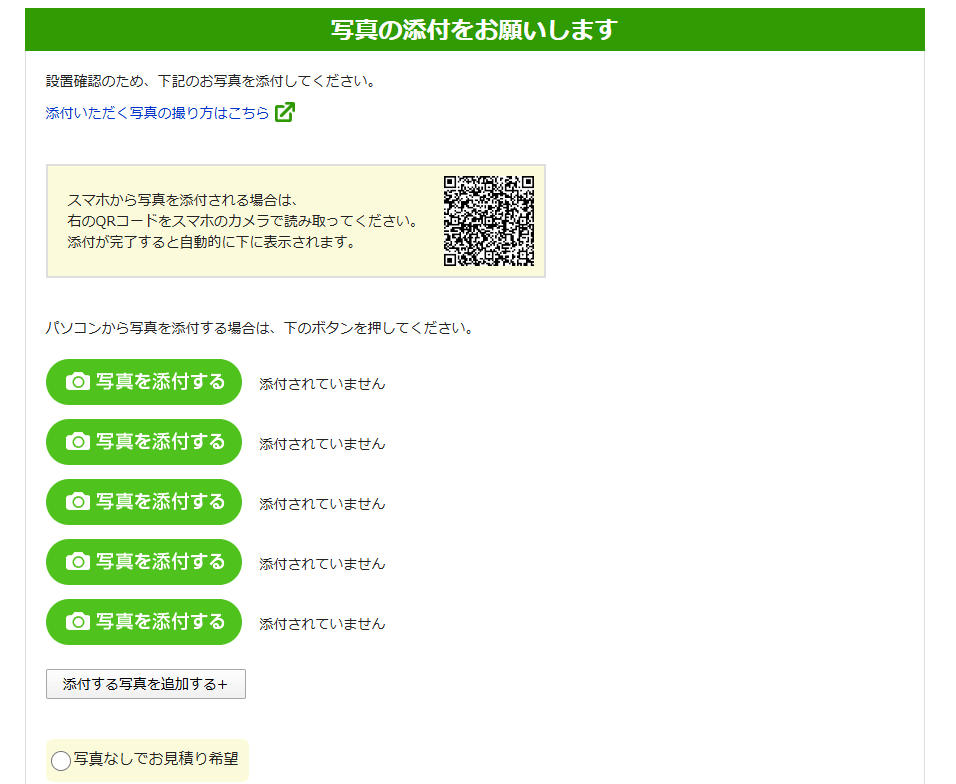The image size is (956, 784).
Task: Click the QR code image
Action: tap(489, 221)
